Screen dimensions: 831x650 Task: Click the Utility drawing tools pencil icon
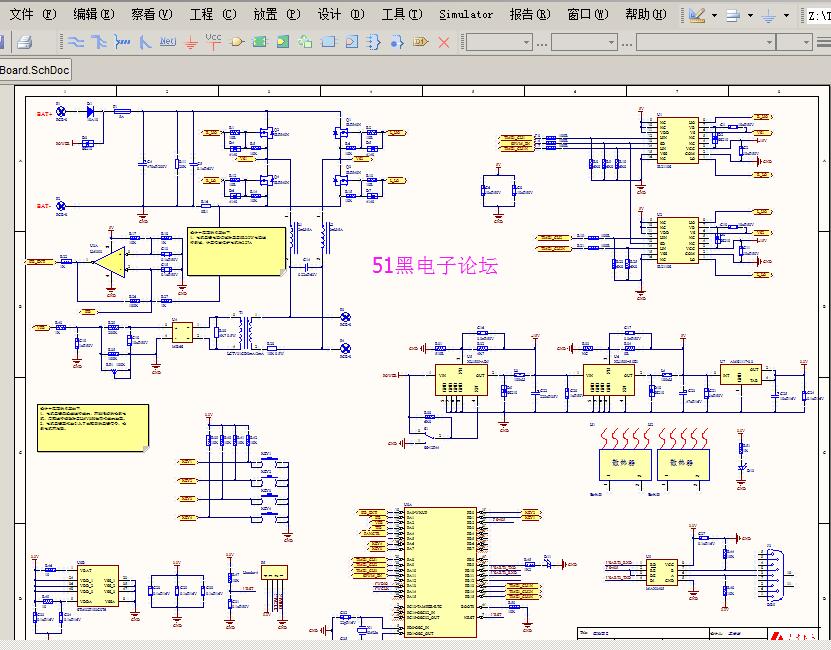pyautogui.click(x=697, y=15)
